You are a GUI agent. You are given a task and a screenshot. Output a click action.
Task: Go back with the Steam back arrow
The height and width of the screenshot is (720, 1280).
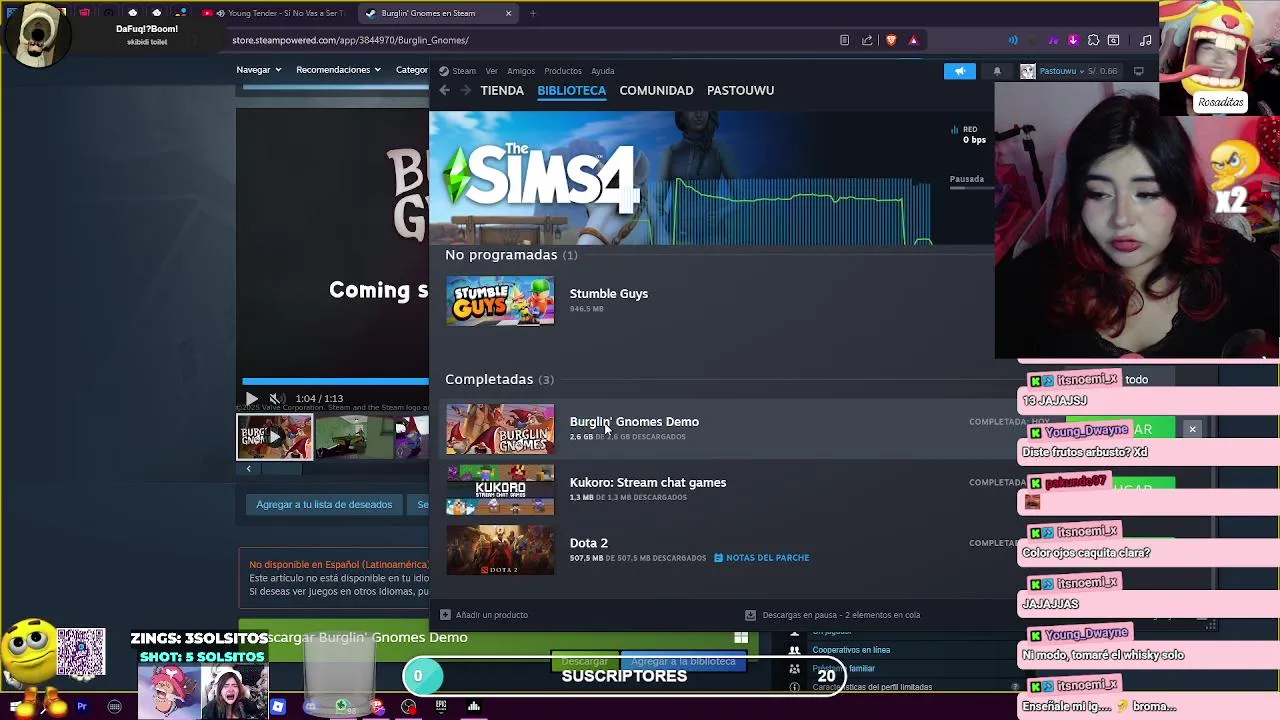pos(444,90)
